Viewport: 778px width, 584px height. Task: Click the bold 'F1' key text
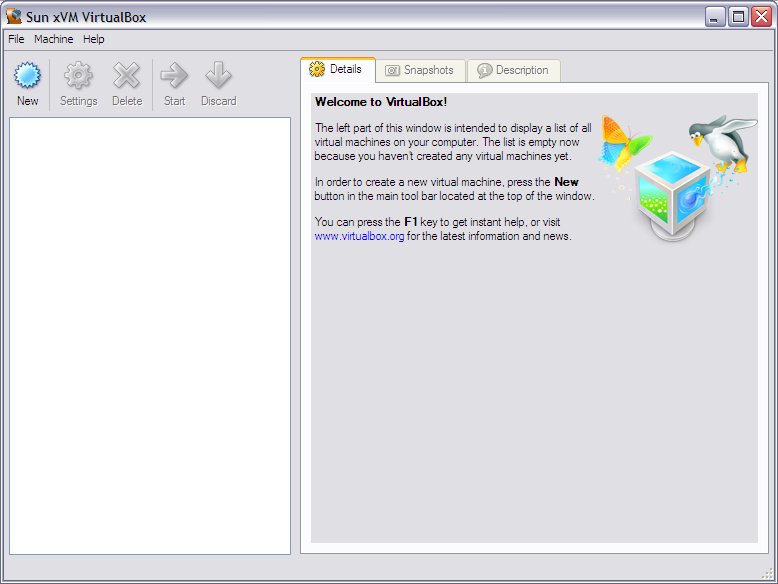pyautogui.click(x=411, y=222)
